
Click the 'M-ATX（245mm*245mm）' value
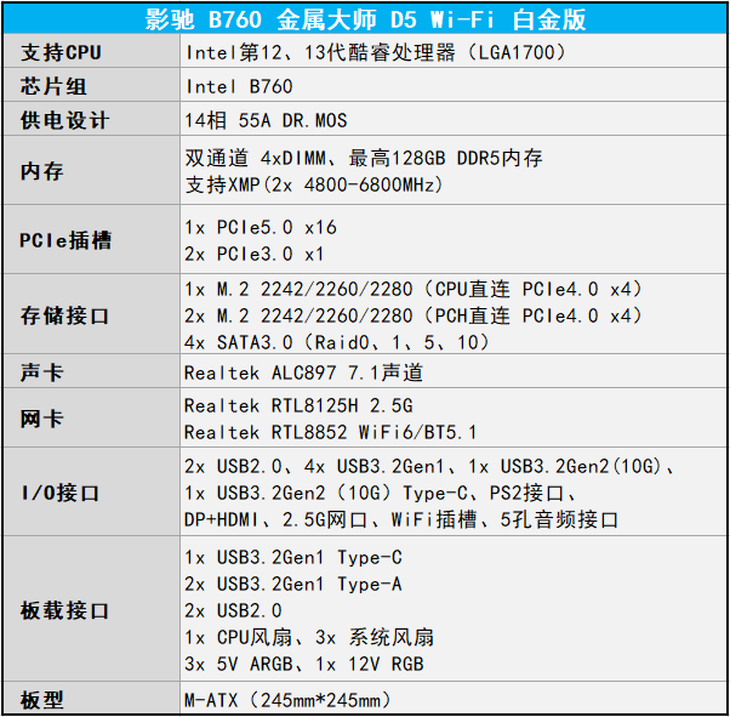(289, 700)
